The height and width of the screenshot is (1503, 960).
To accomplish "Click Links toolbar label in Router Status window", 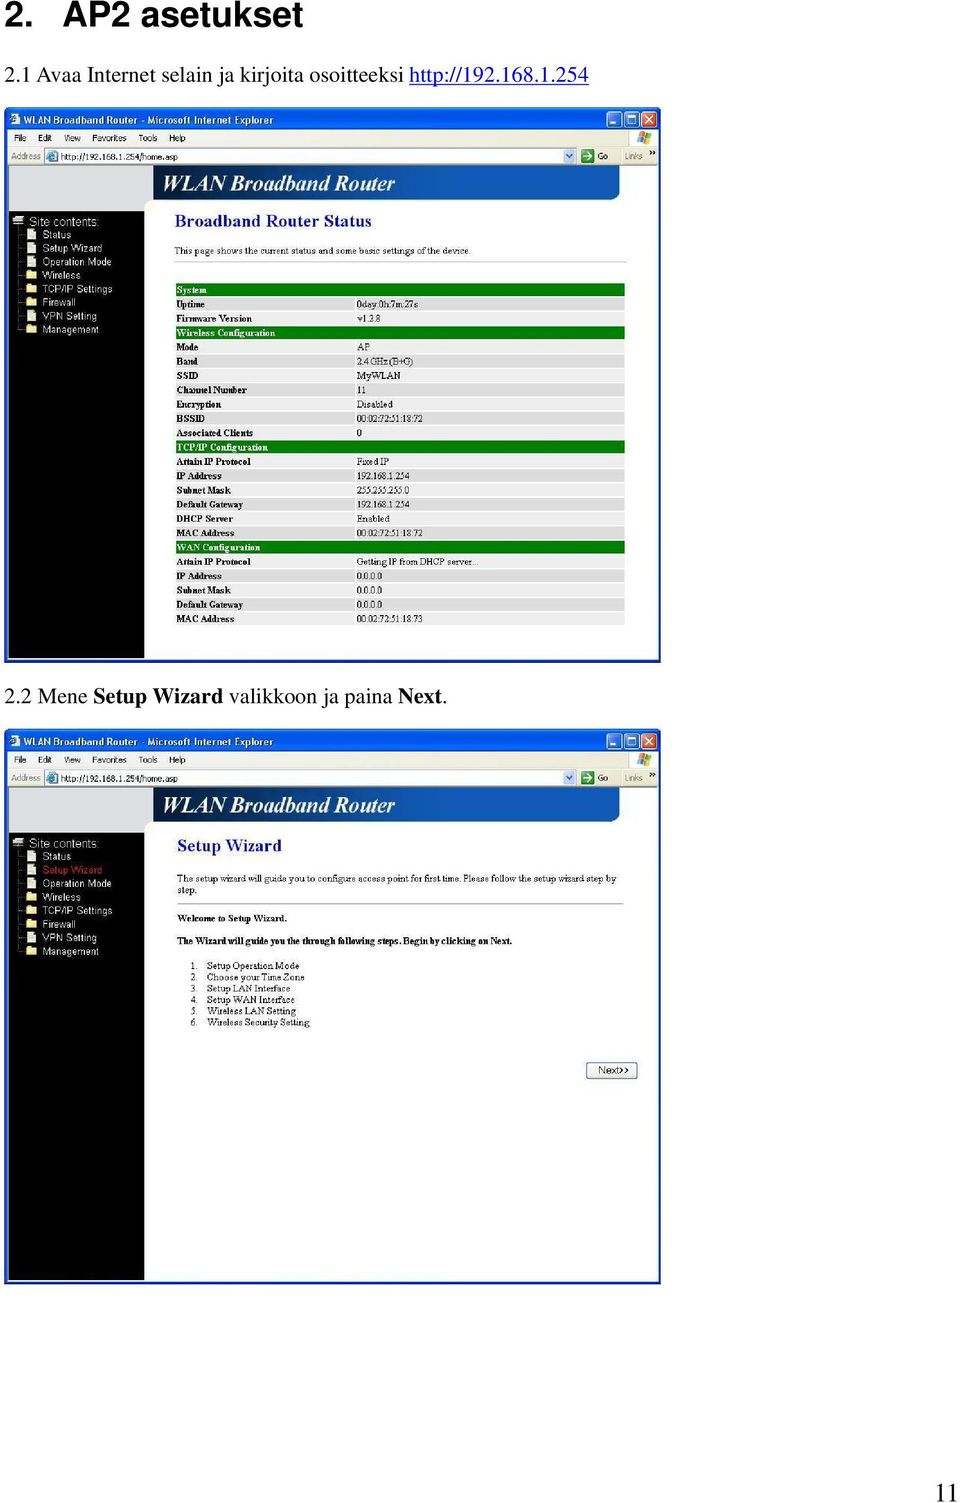I will (x=634, y=156).
